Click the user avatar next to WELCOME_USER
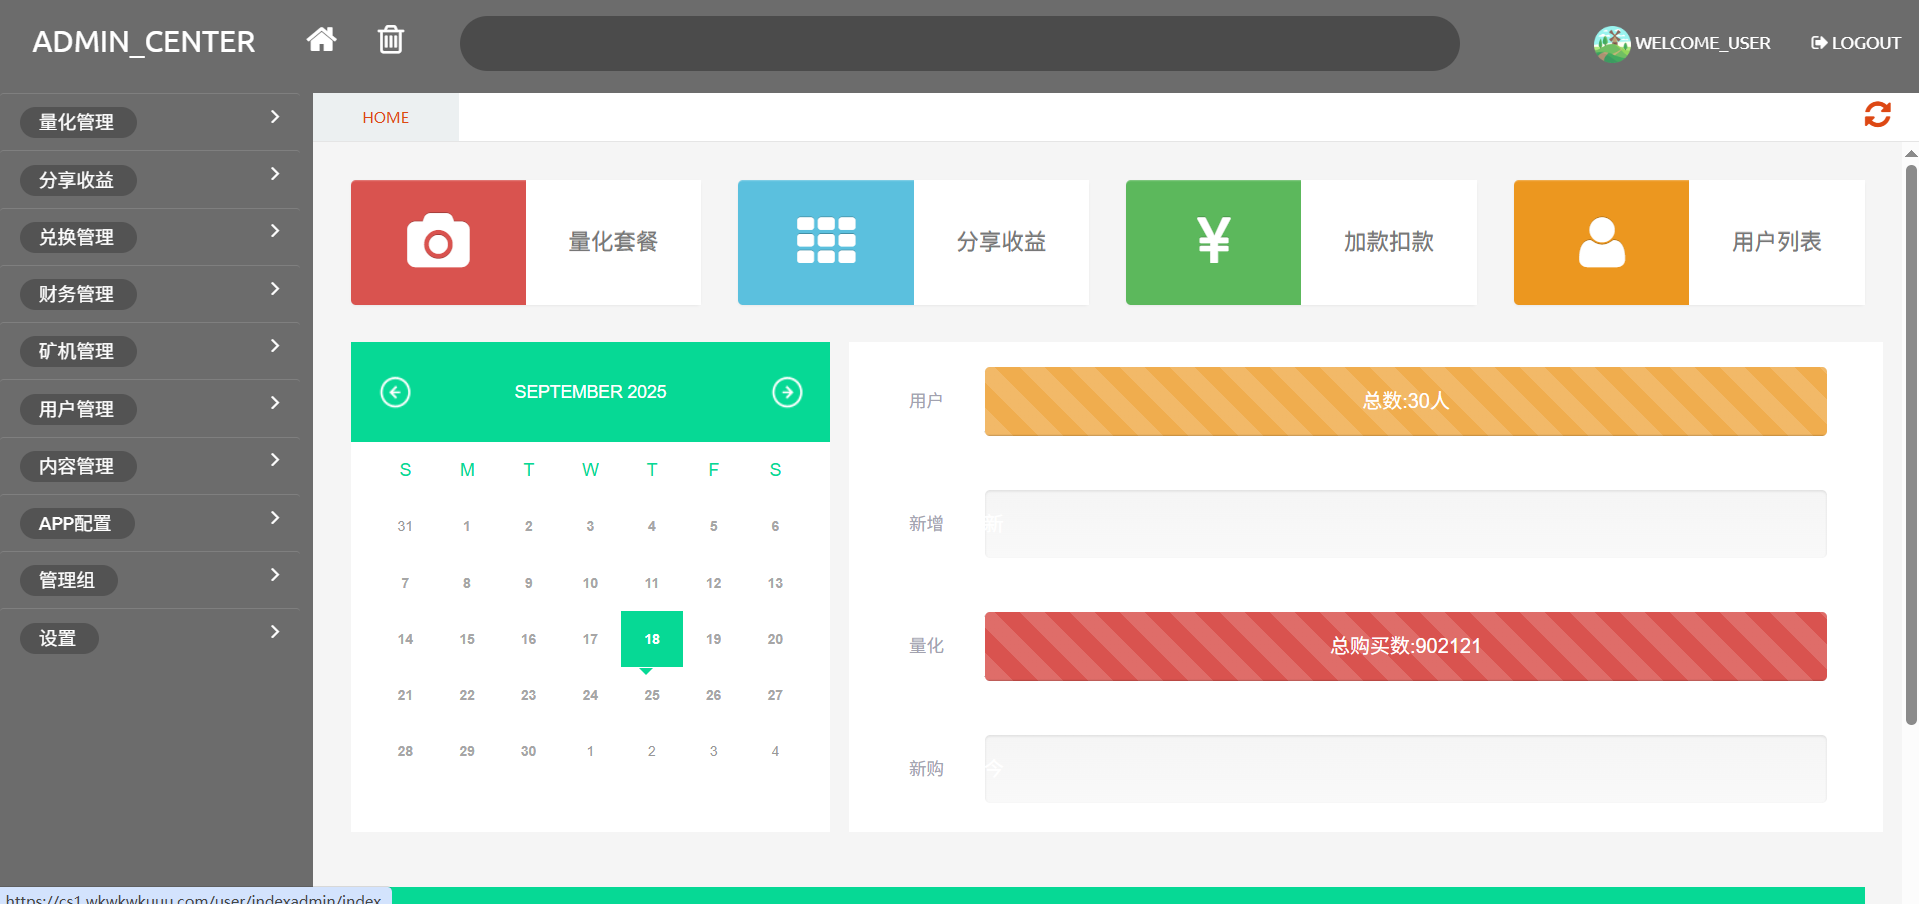 point(1611,44)
